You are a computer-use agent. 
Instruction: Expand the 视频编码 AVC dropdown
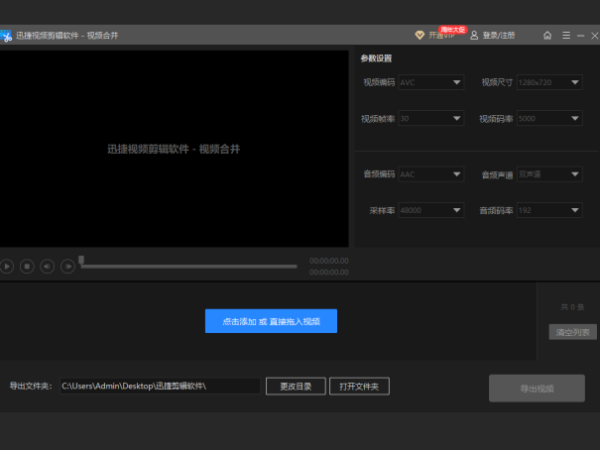tap(431, 83)
